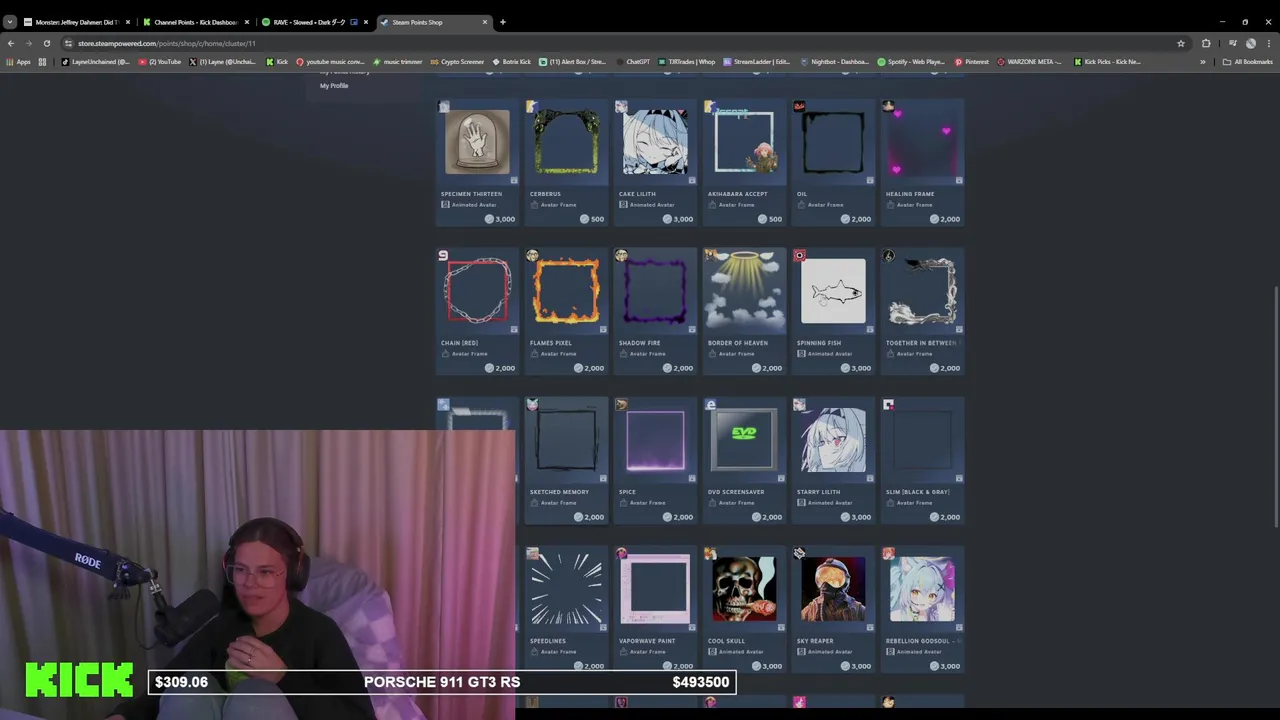This screenshot has height=720, width=1280.
Task: Open the Starry Lilith animated avatar
Action: pyautogui.click(x=833, y=461)
